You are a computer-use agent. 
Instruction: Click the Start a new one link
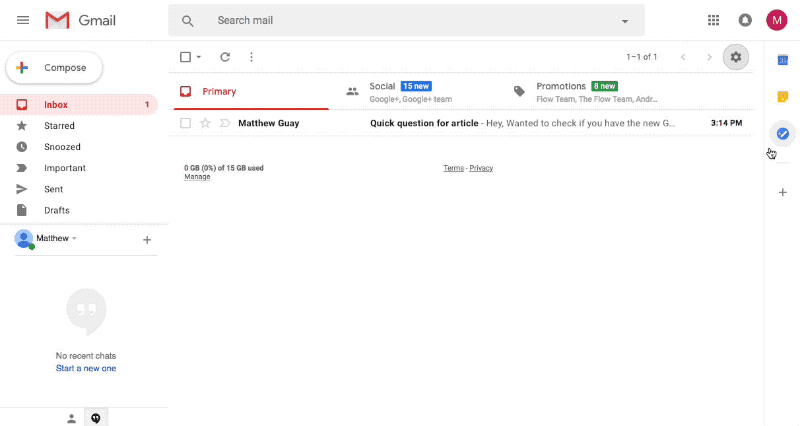tap(86, 369)
